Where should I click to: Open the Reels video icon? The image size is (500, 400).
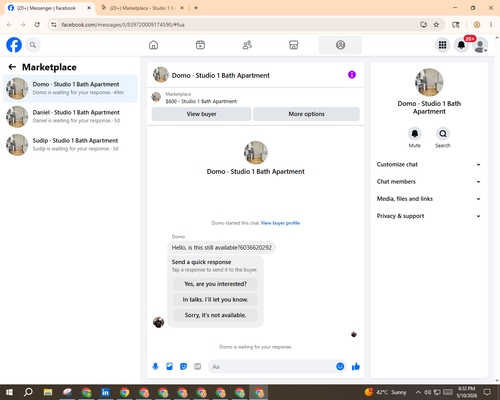[200, 45]
